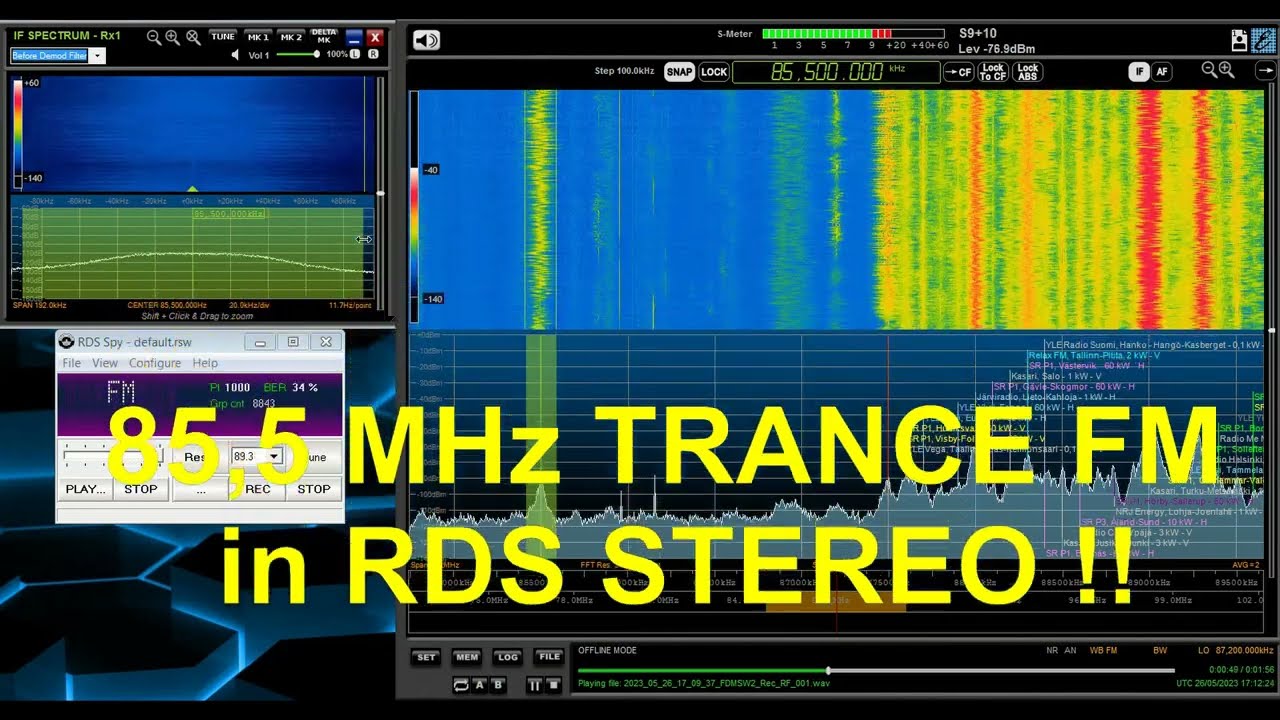This screenshot has height=720, width=1280.
Task: Click the Lock ABS button
Action: coord(1027,72)
